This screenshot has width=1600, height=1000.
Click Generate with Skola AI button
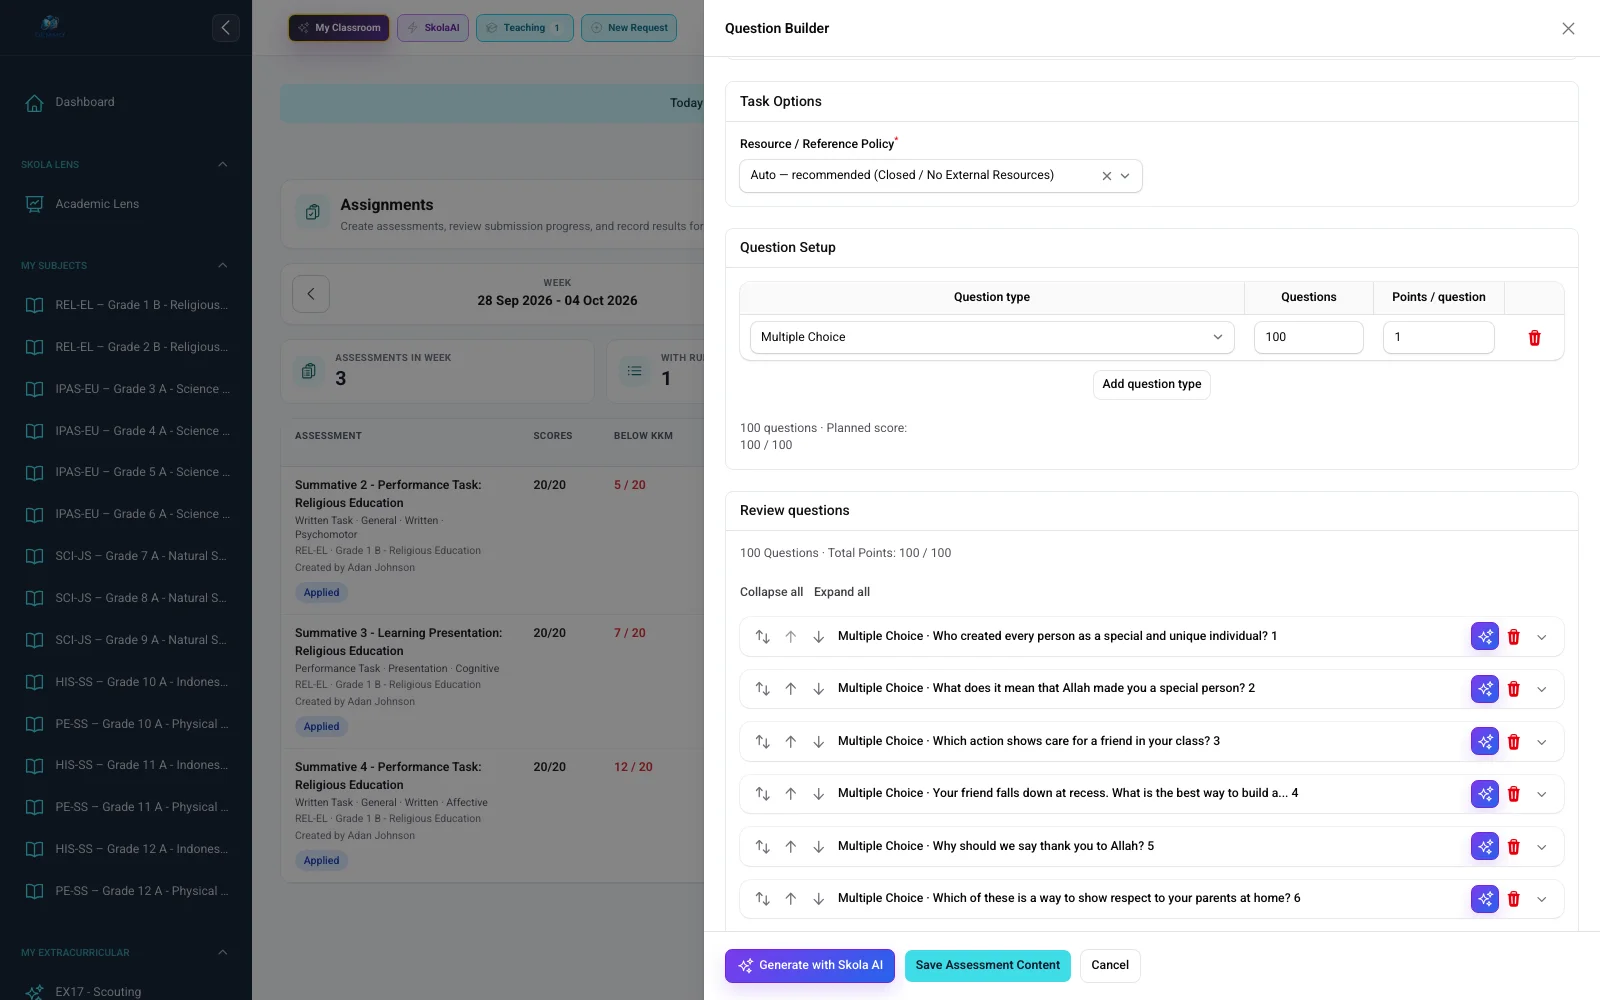coord(810,966)
